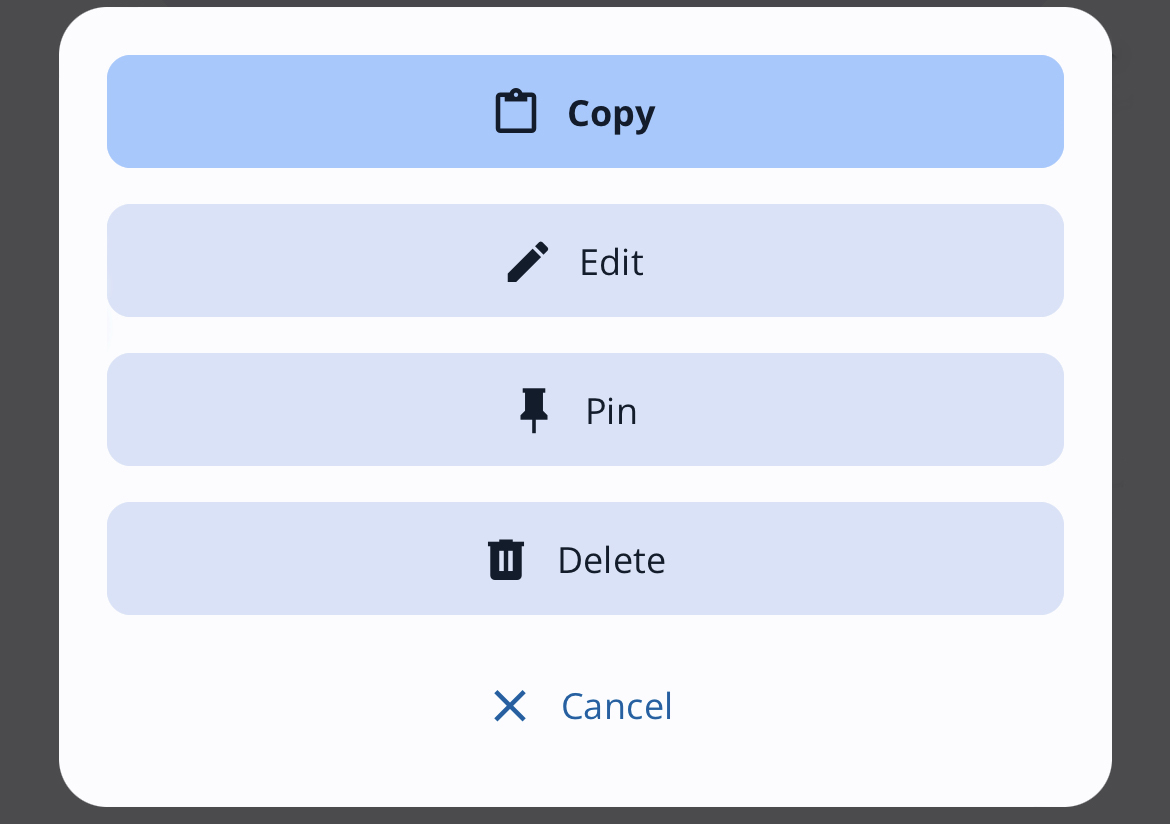Close the action sheet with Cancel
Image resolution: width=1170 pixels, height=824 pixels.
coord(584,706)
